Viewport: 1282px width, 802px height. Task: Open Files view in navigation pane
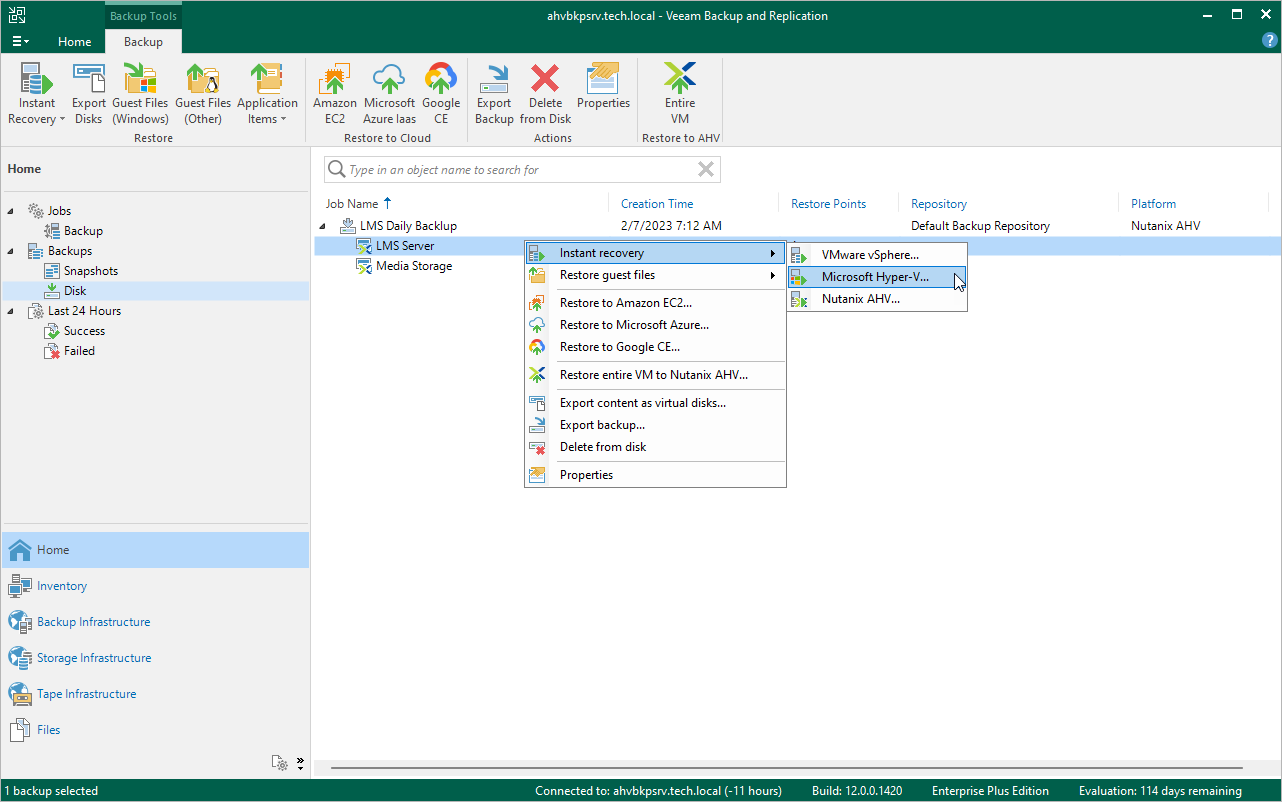tap(156, 730)
